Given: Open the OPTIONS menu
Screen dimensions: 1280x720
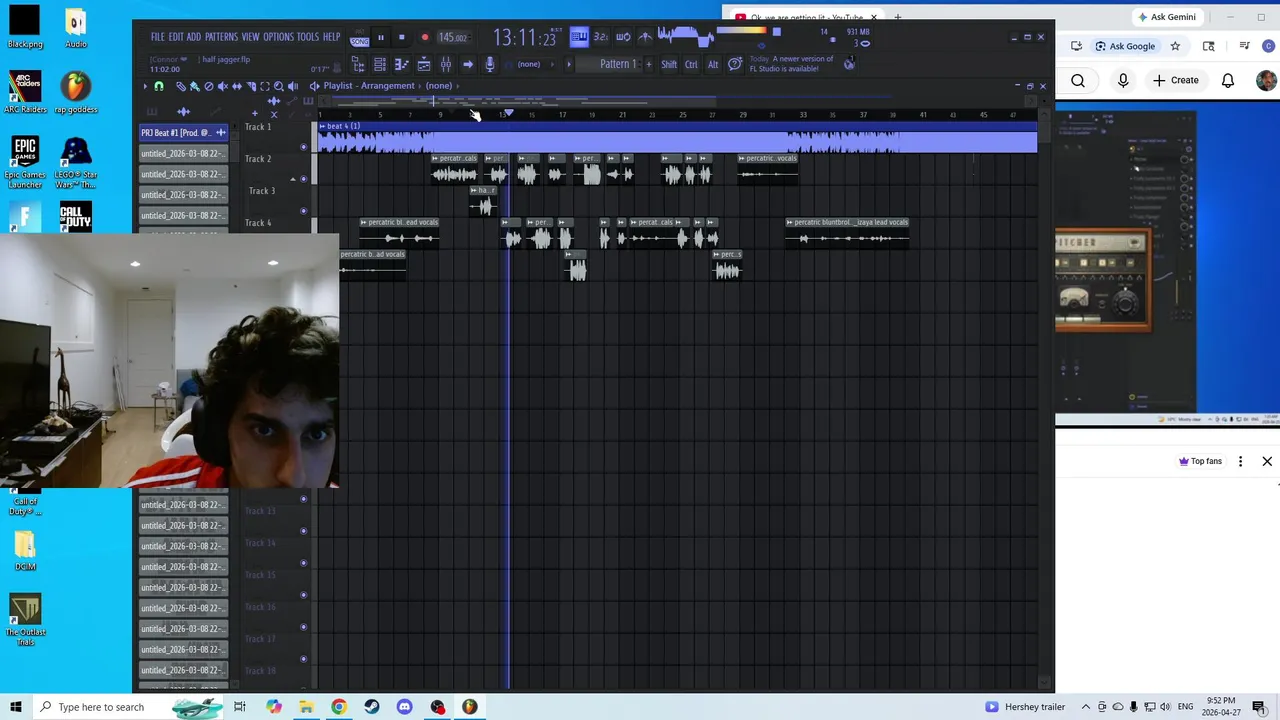Looking at the screenshot, I should tap(278, 37).
